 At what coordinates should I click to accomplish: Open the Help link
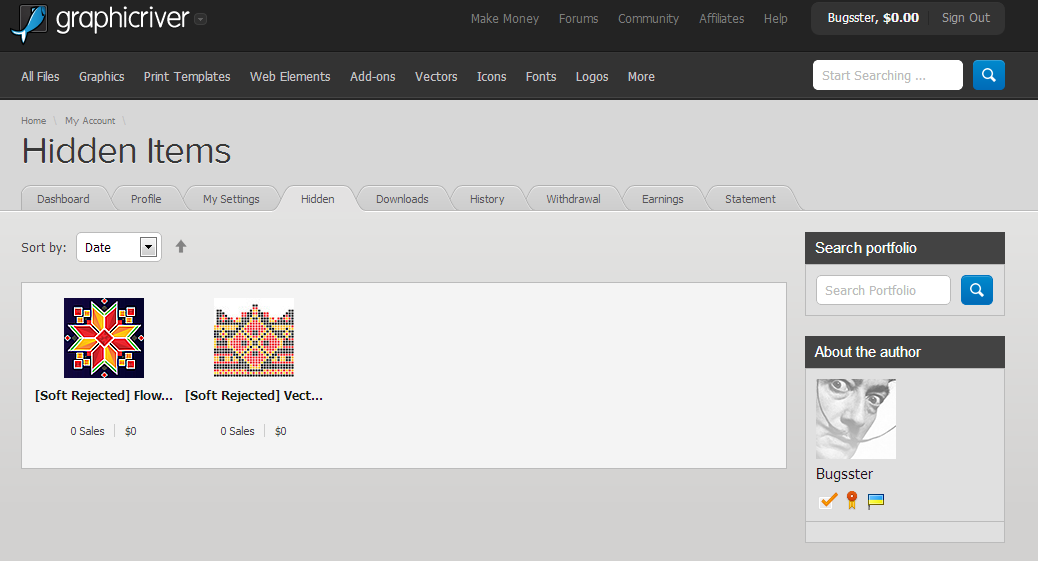pos(775,19)
